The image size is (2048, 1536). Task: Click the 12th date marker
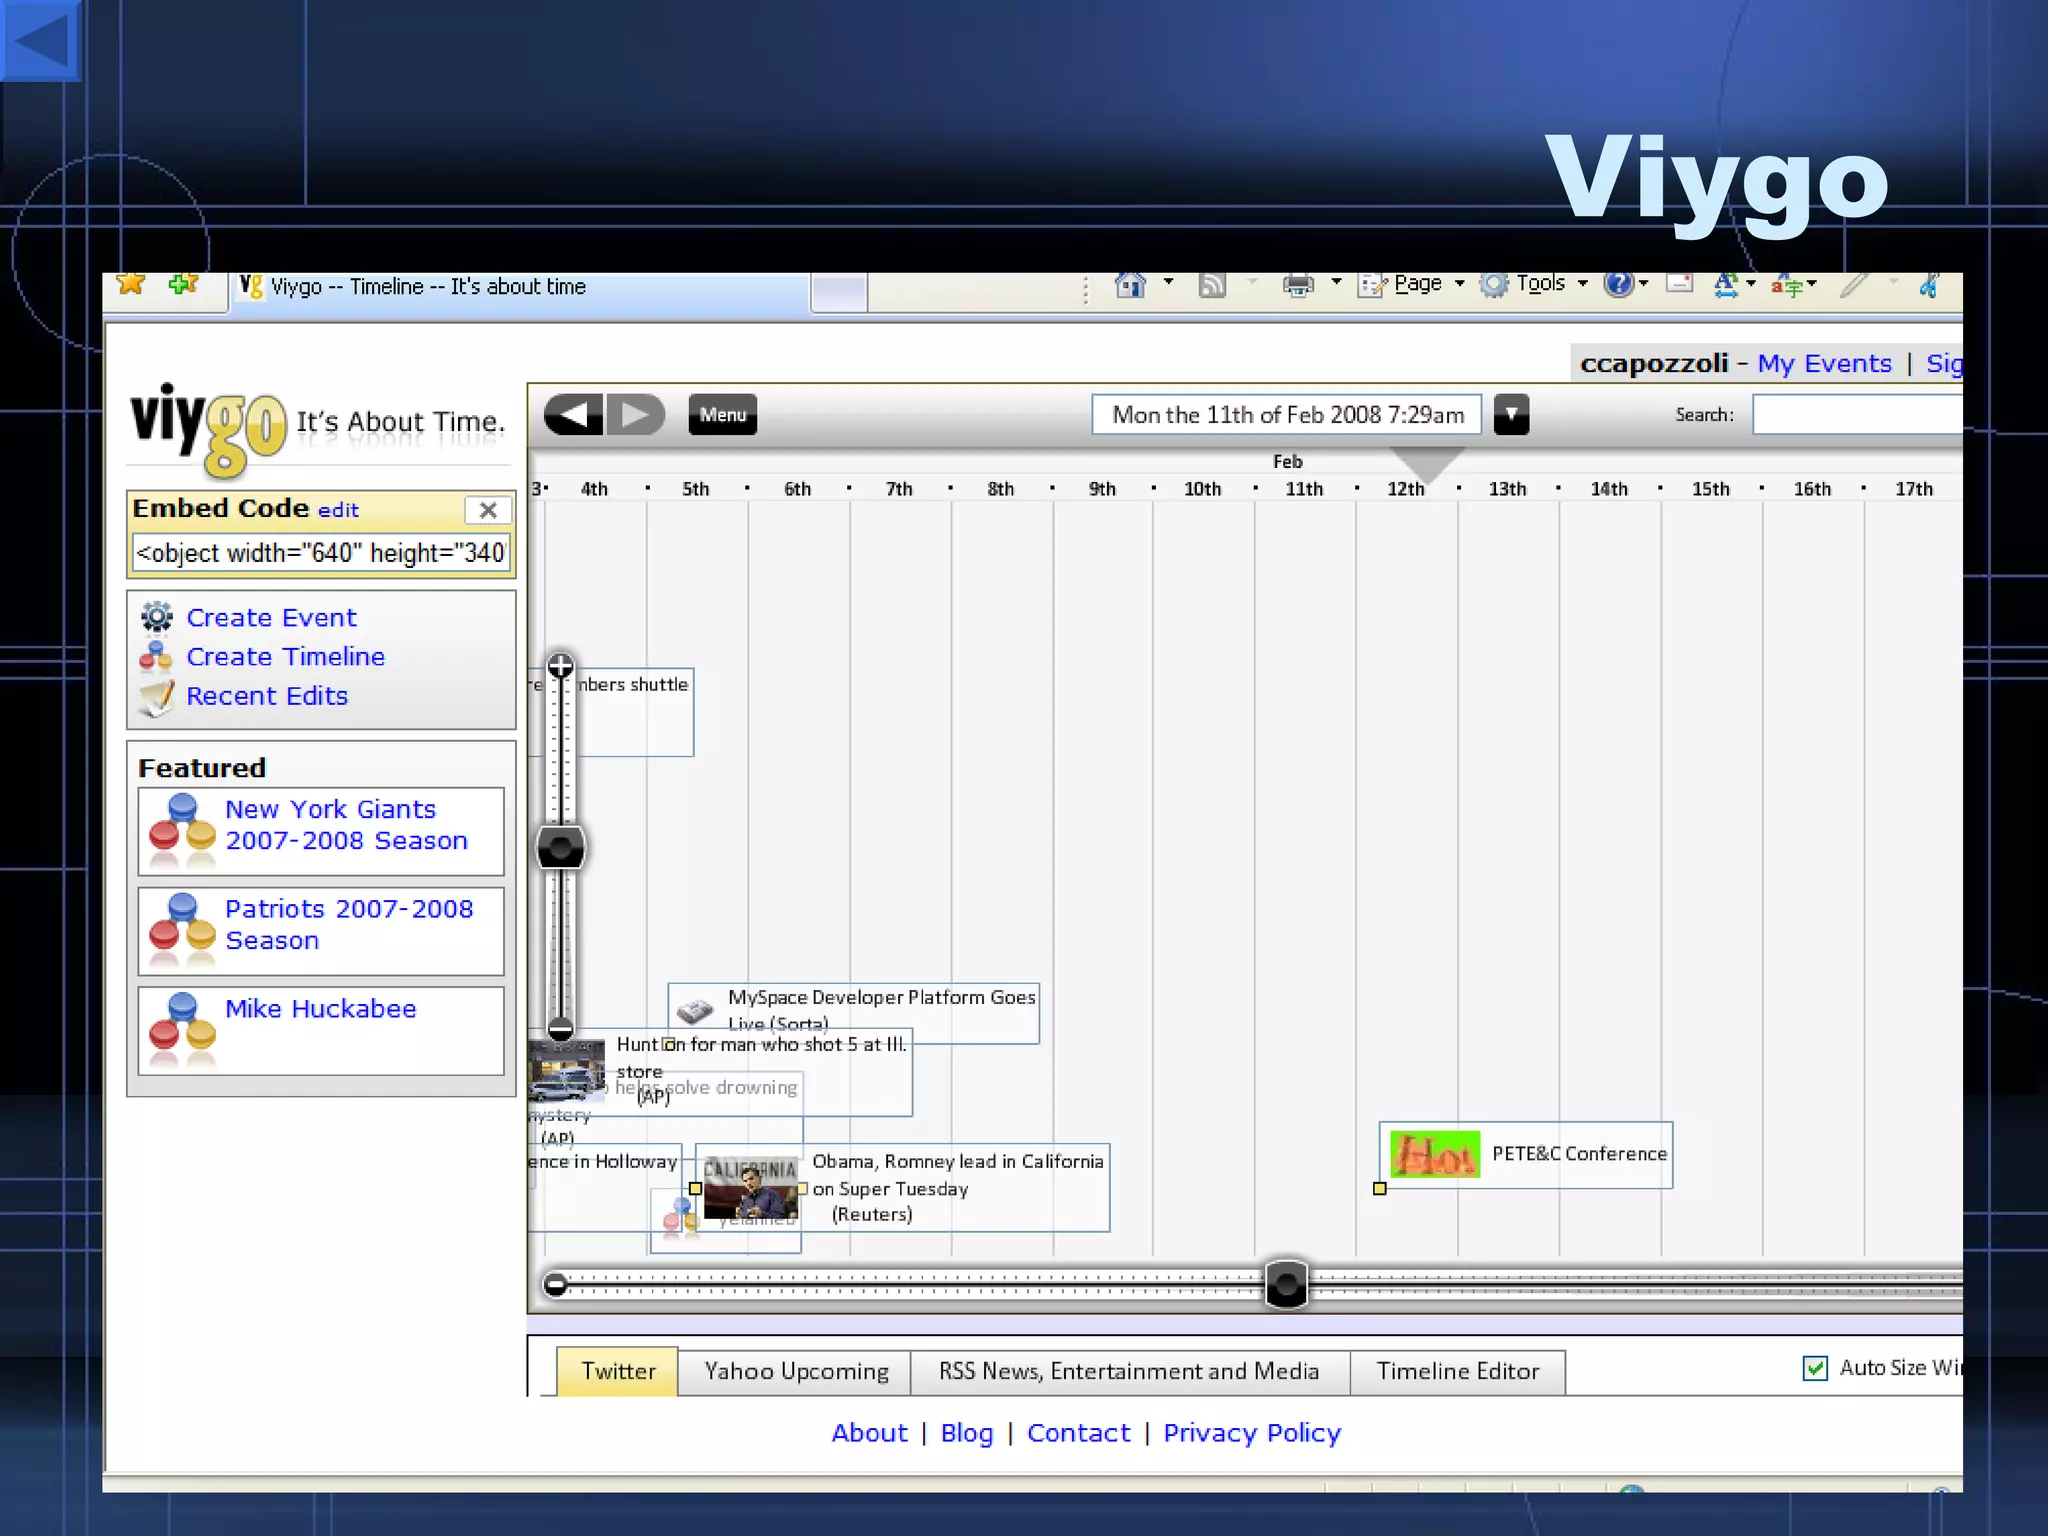pos(1405,489)
